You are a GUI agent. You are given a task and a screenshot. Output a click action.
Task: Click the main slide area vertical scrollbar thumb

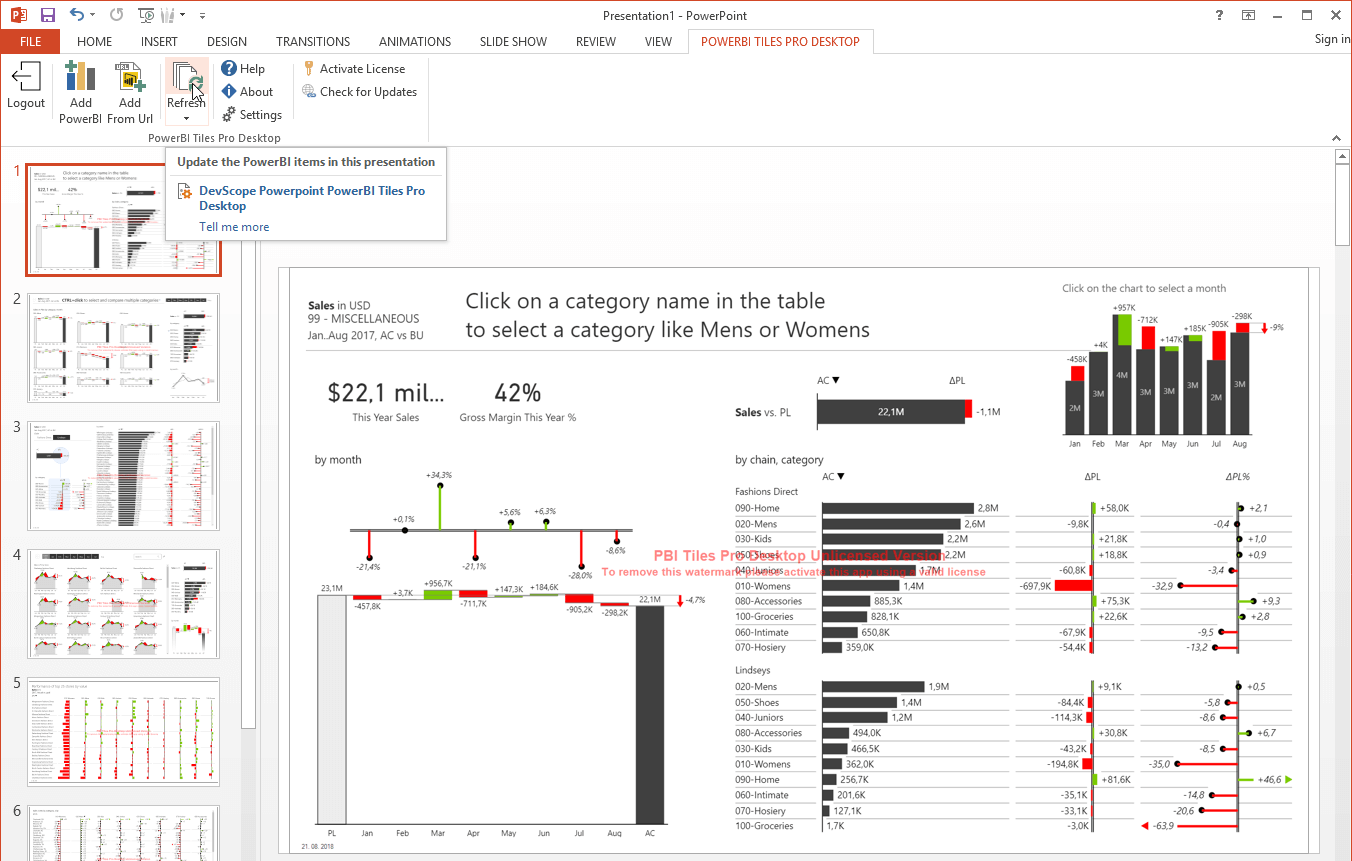1342,205
